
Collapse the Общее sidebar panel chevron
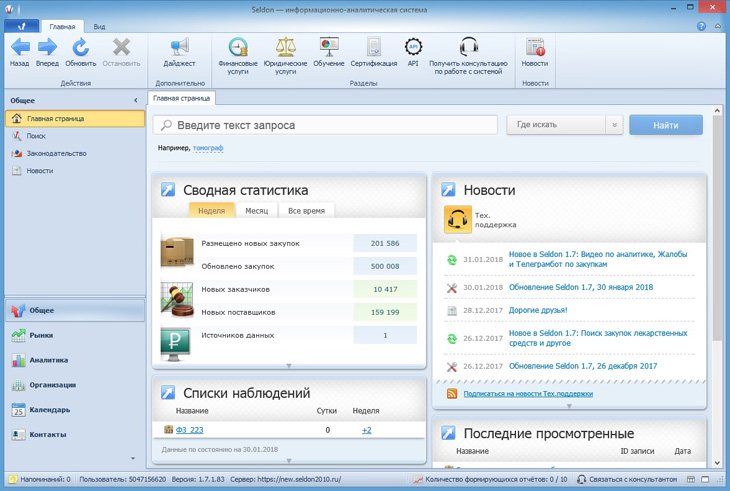(135, 100)
